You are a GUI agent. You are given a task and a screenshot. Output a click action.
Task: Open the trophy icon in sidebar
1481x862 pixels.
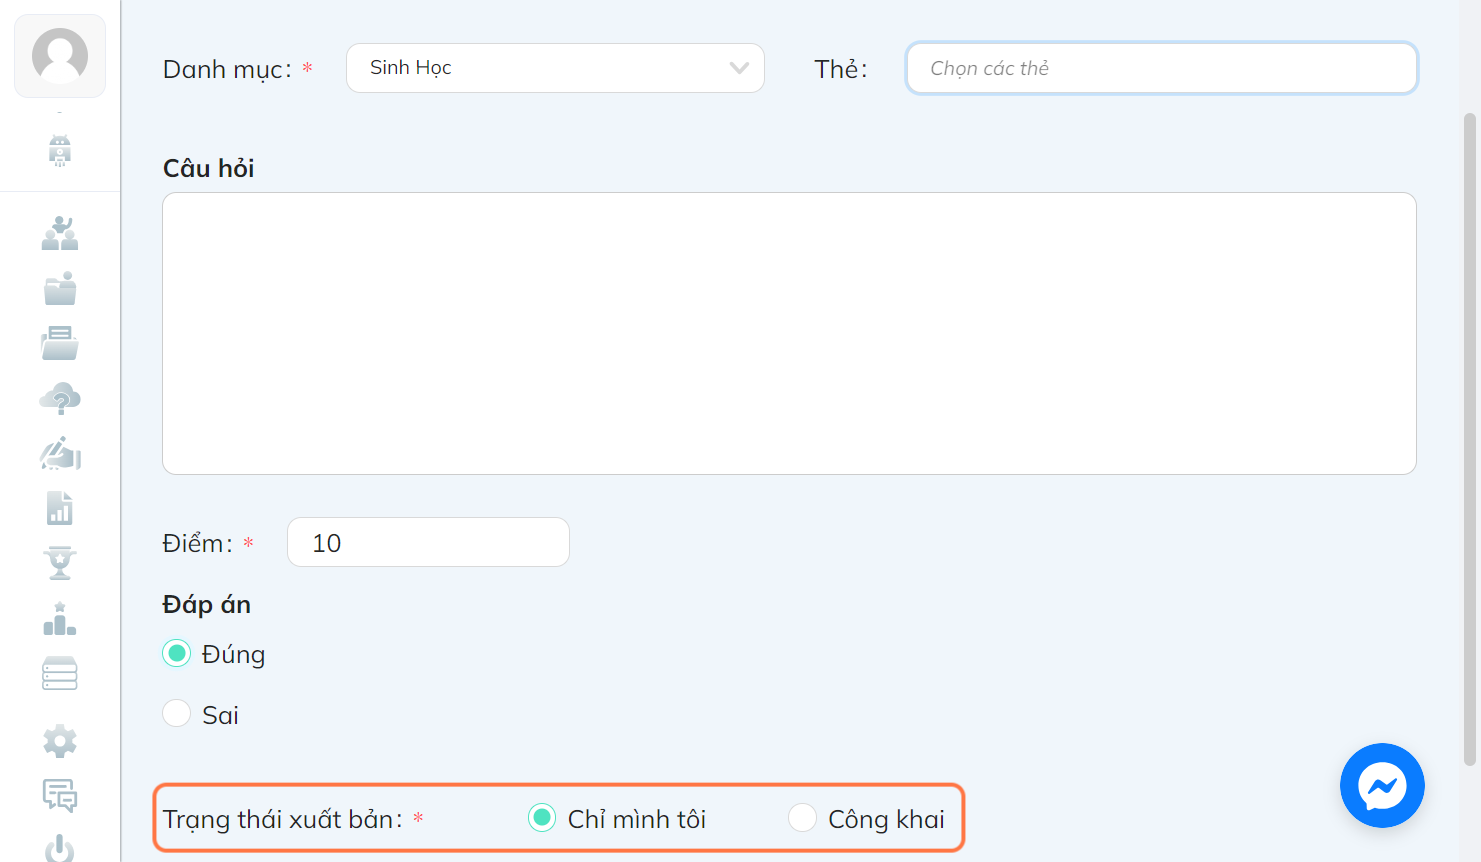click(60, 563)
